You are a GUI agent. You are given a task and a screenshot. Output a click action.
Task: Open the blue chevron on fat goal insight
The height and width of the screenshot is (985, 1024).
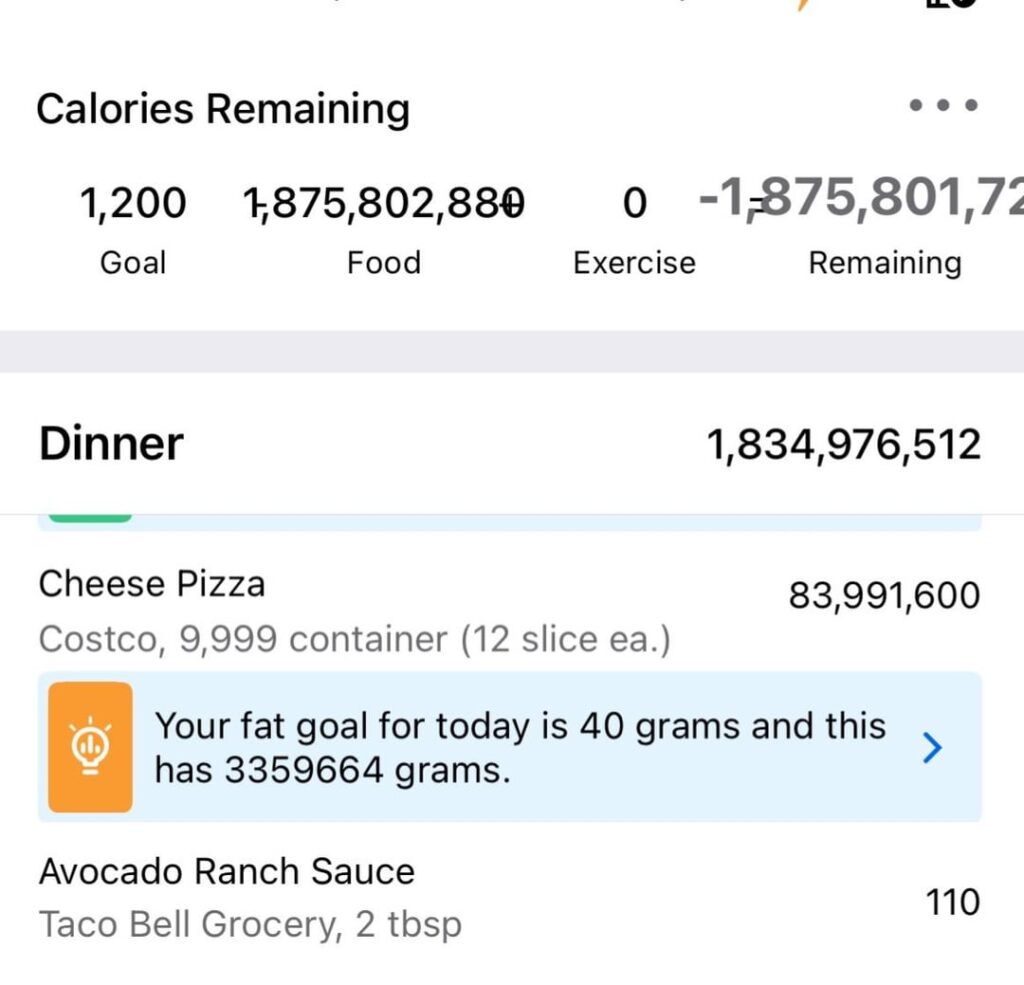coord(931,747)
